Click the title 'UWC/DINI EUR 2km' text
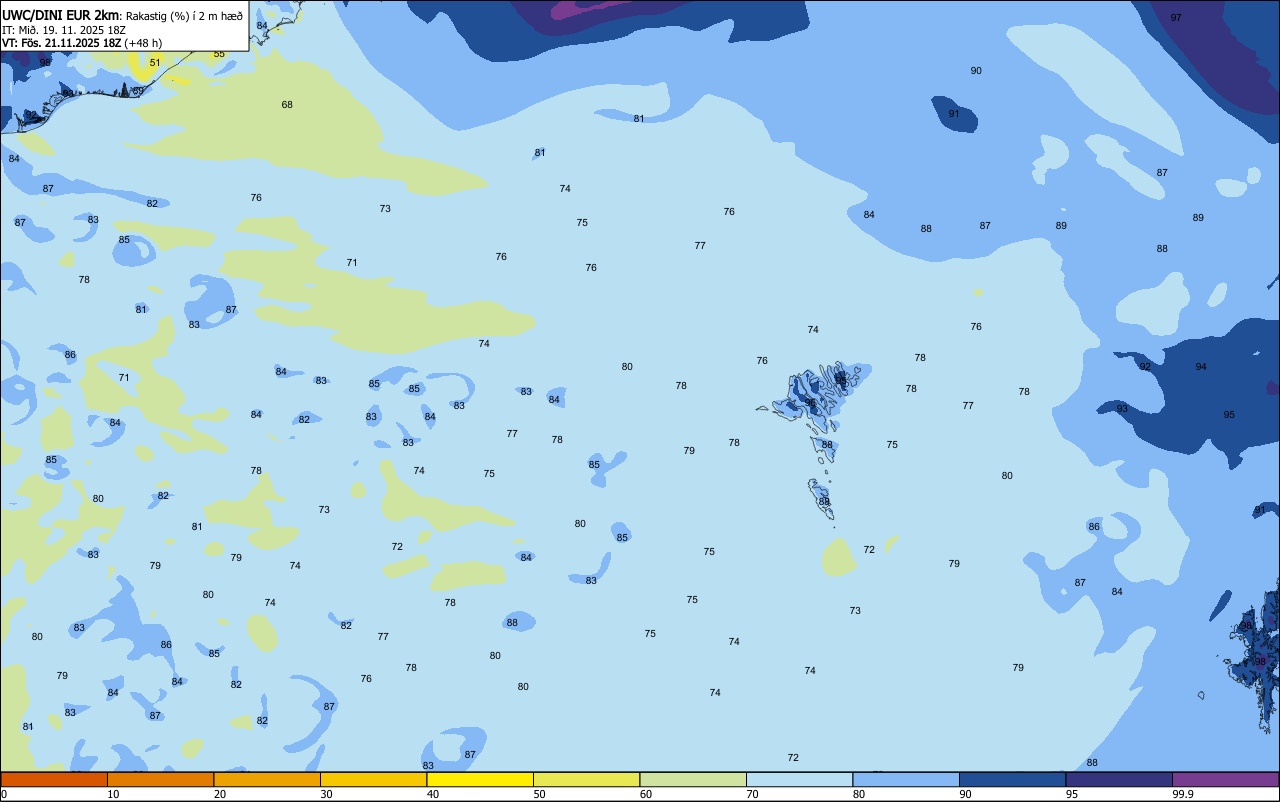Image resolution: width=1280 pixels, height=802 pixels. click(x=61, y=15)
